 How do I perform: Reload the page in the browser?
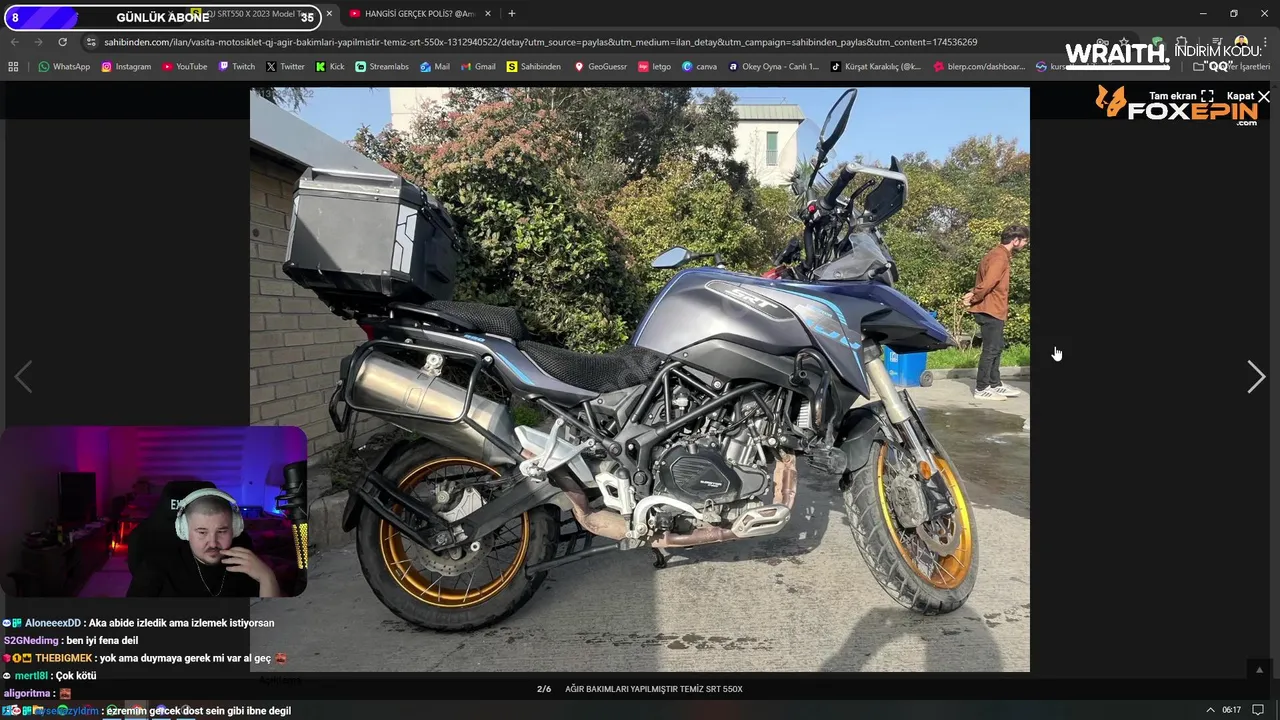pyautogui.click(x=62, y=42)
